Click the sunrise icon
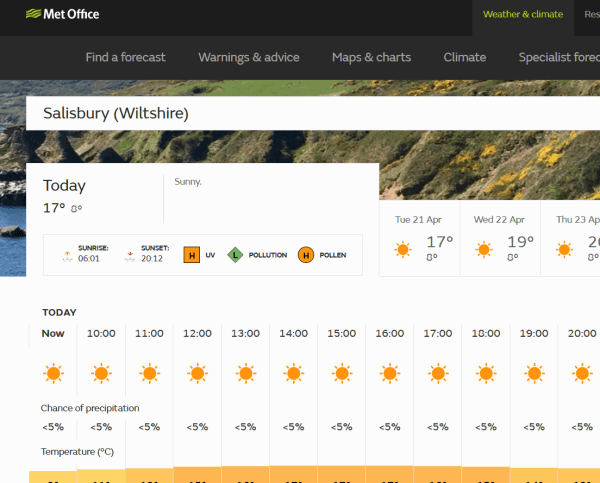 pyautogui.click(x=66, y=254)
